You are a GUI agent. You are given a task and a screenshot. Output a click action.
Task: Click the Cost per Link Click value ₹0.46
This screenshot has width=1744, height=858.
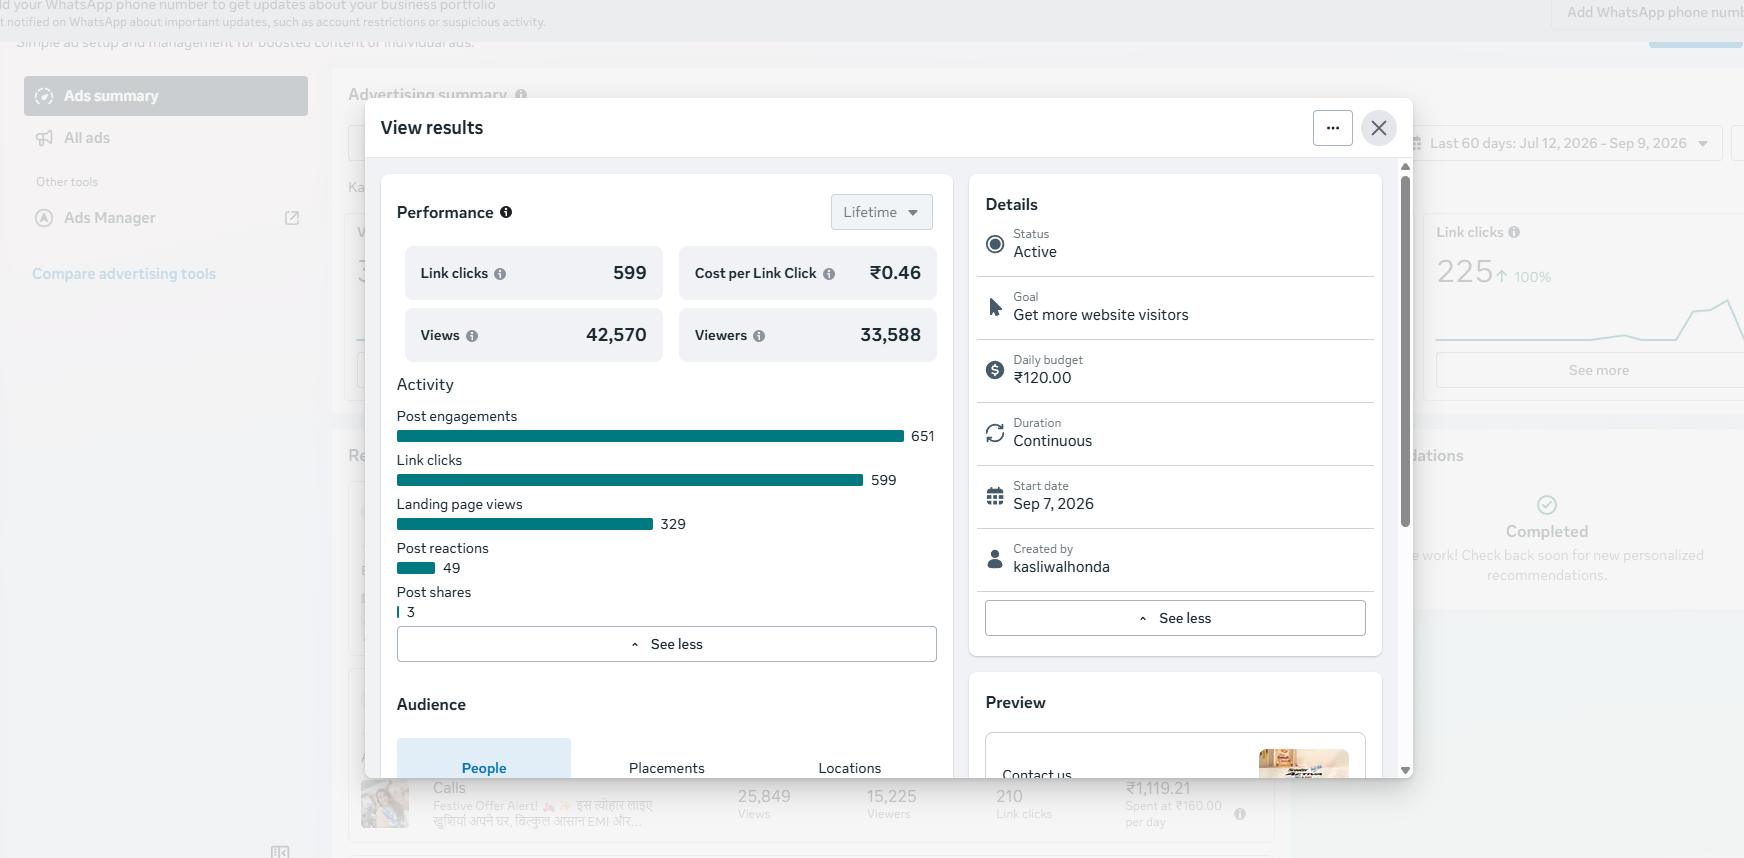pos(895,273)
